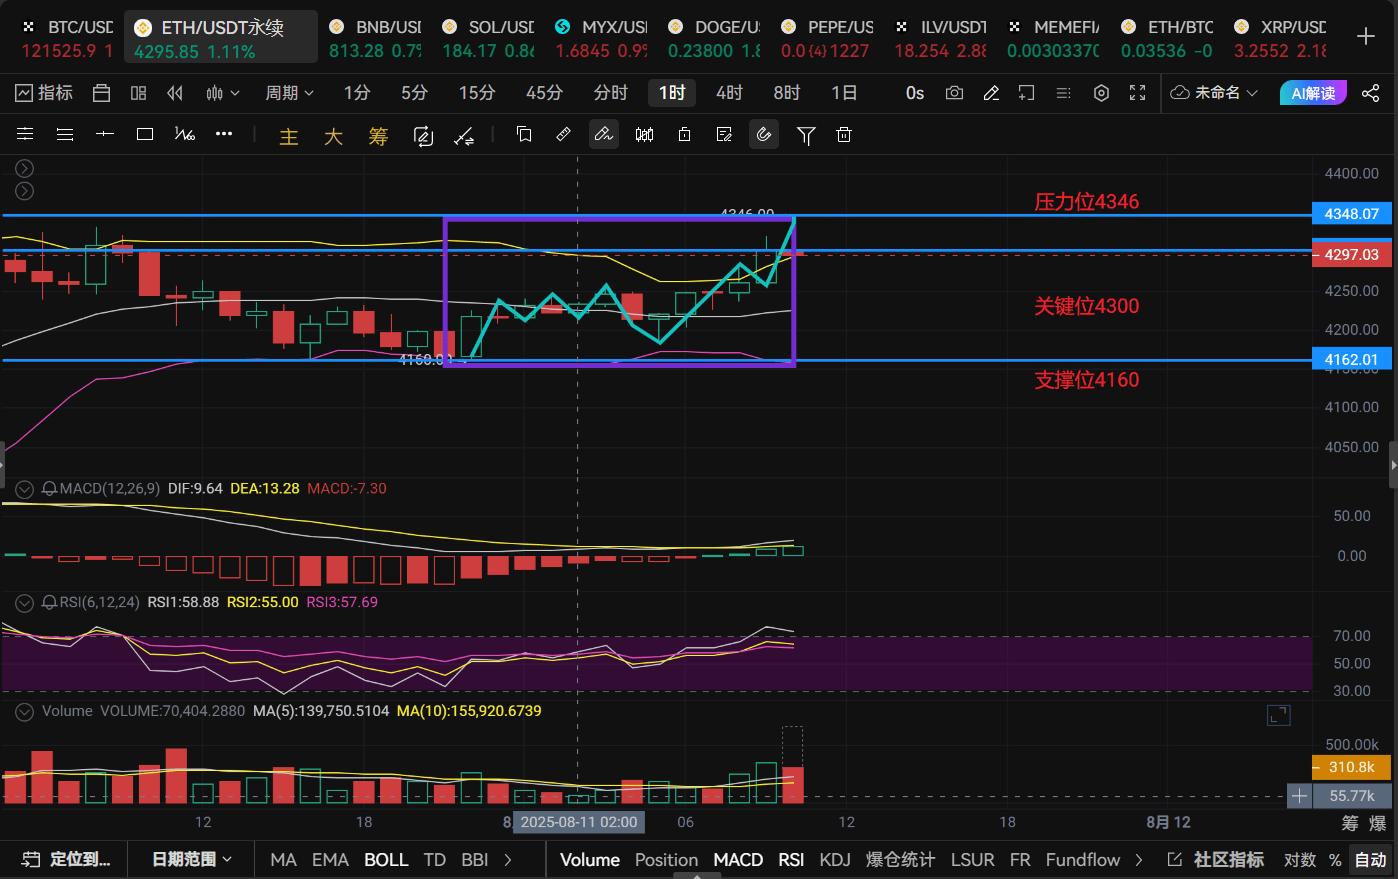
Task: Click the funnel filter icon
Action: (x=806, y=135)
